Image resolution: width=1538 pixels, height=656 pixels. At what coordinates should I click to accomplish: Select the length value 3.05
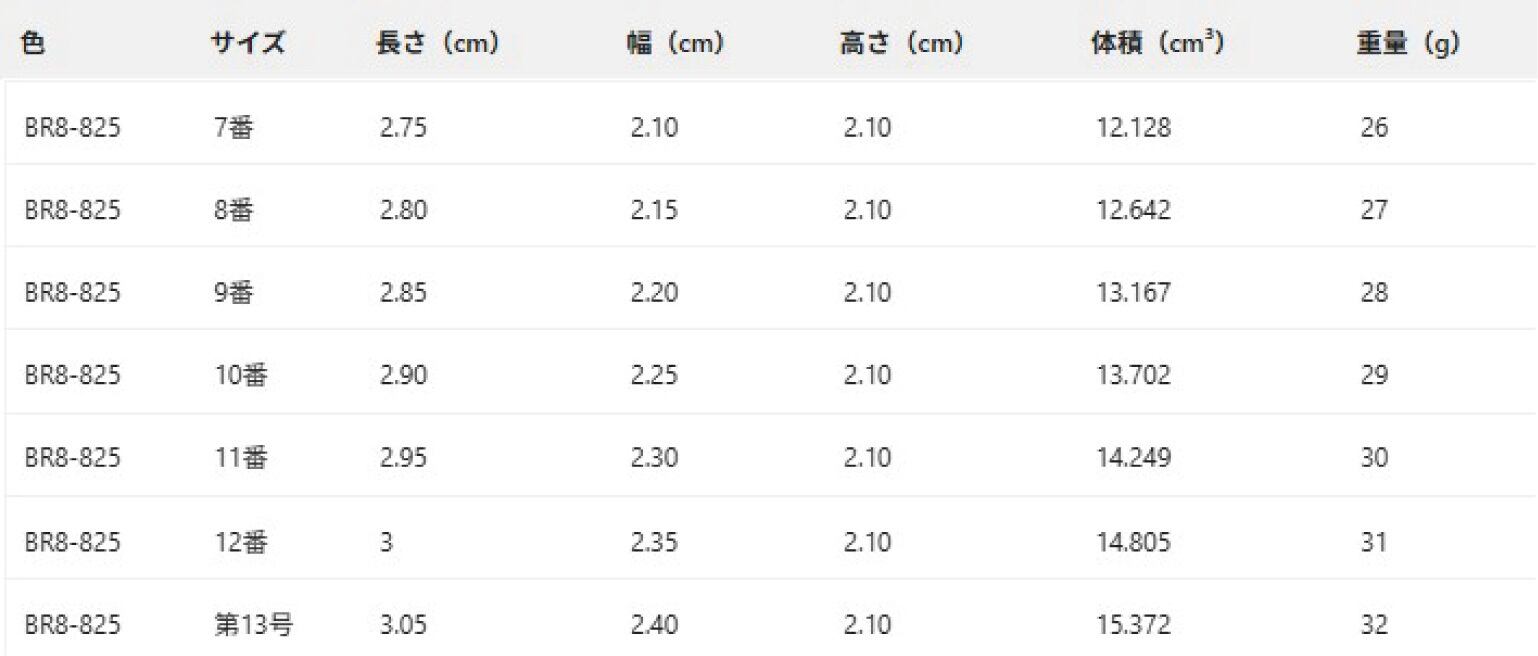[x=401, y=625]
